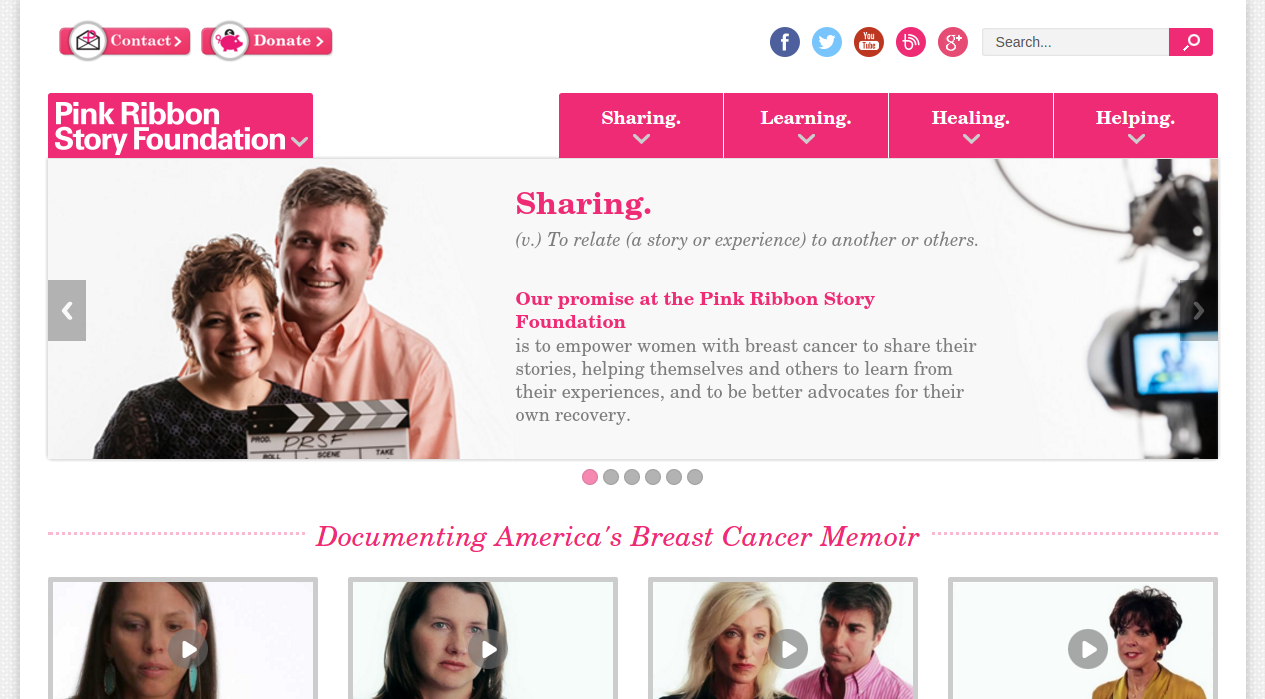The image size is (1265, 699).
Task: Open the Healing. navigation tab
Action: [x=971, y=126]
